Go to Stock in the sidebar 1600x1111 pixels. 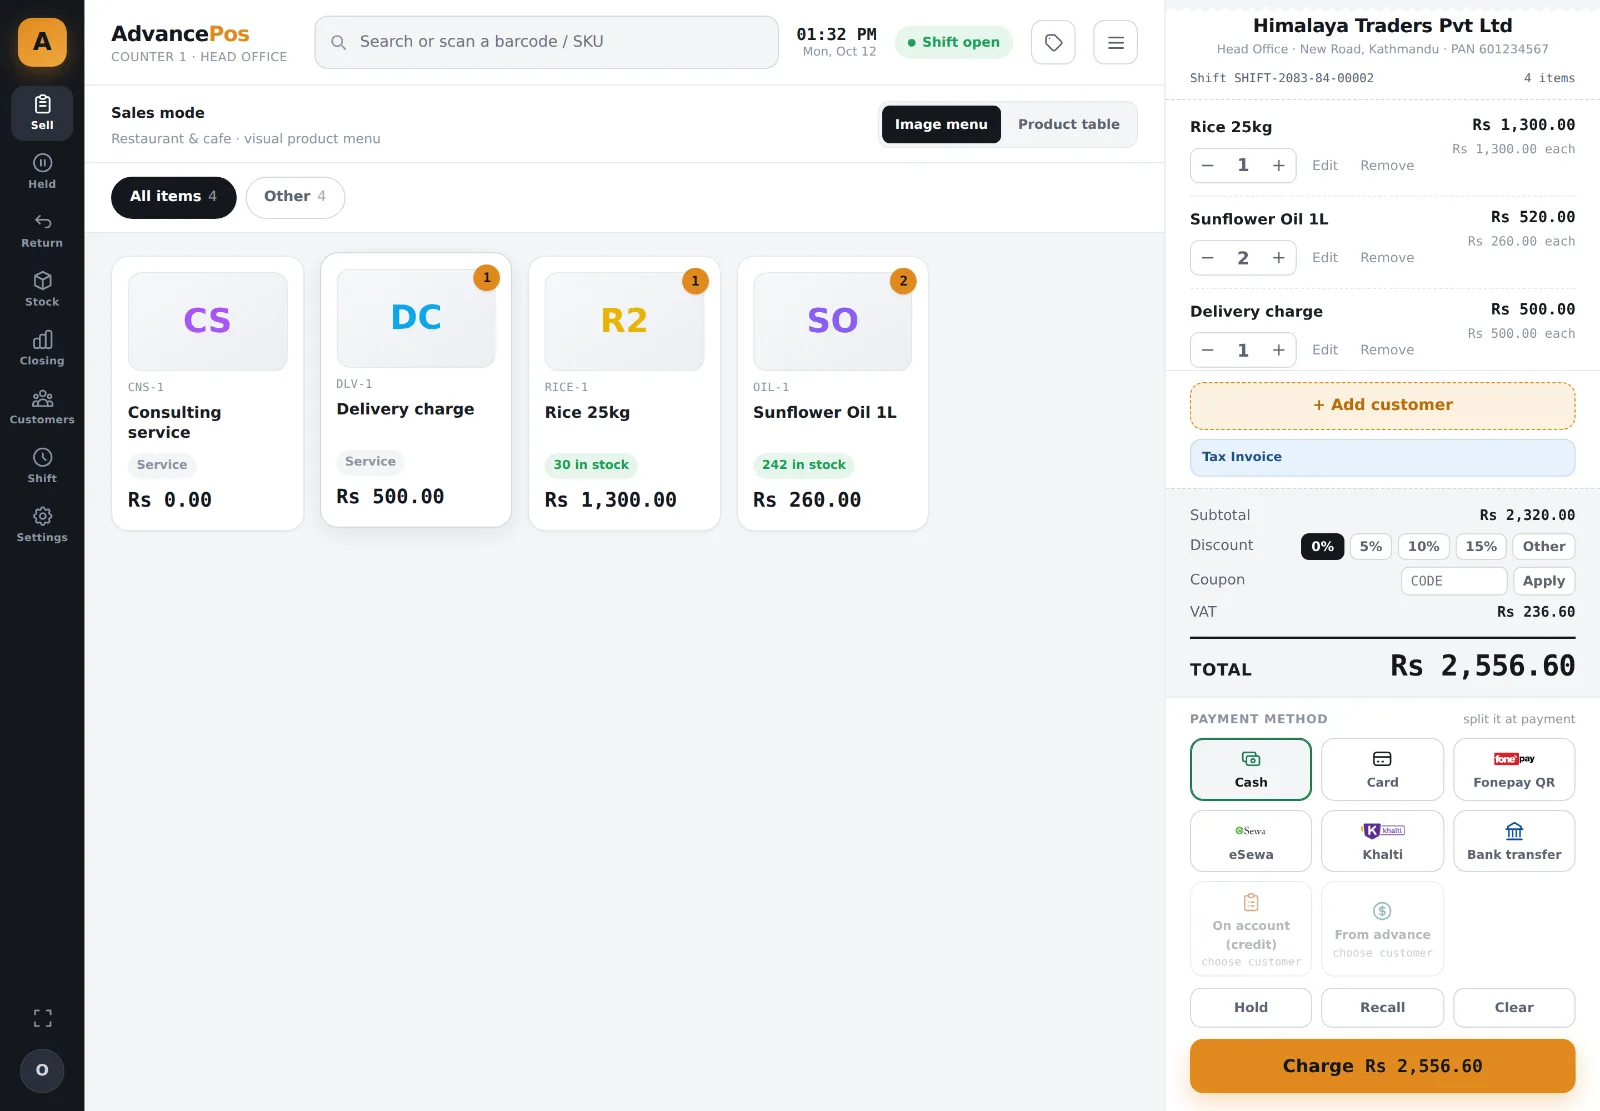pyautogui.click(x=42, y=289)
